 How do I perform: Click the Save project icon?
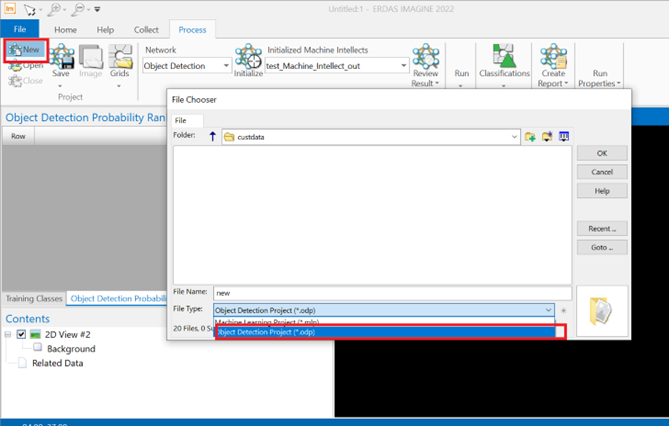point(61,62)
